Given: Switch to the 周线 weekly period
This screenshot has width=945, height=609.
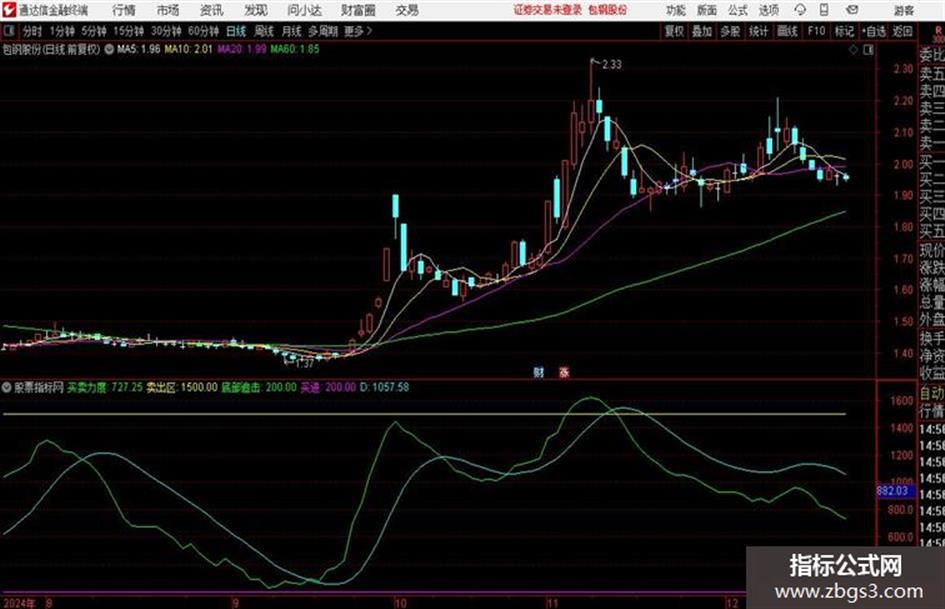Looking at the screenshot, I should click(264, 31).
